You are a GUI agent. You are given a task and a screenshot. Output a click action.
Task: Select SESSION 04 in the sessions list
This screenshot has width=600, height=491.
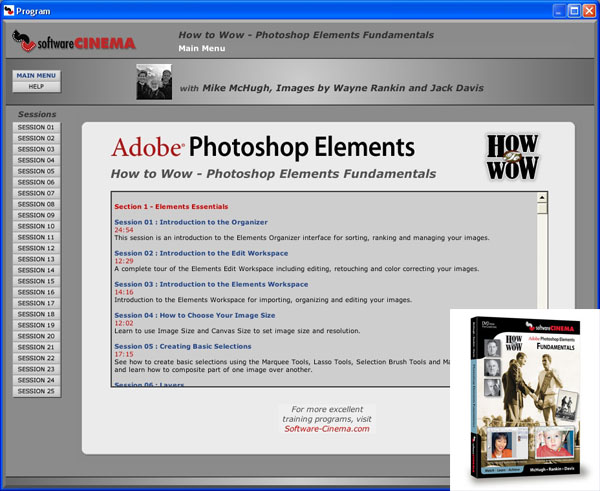(36, 160)
